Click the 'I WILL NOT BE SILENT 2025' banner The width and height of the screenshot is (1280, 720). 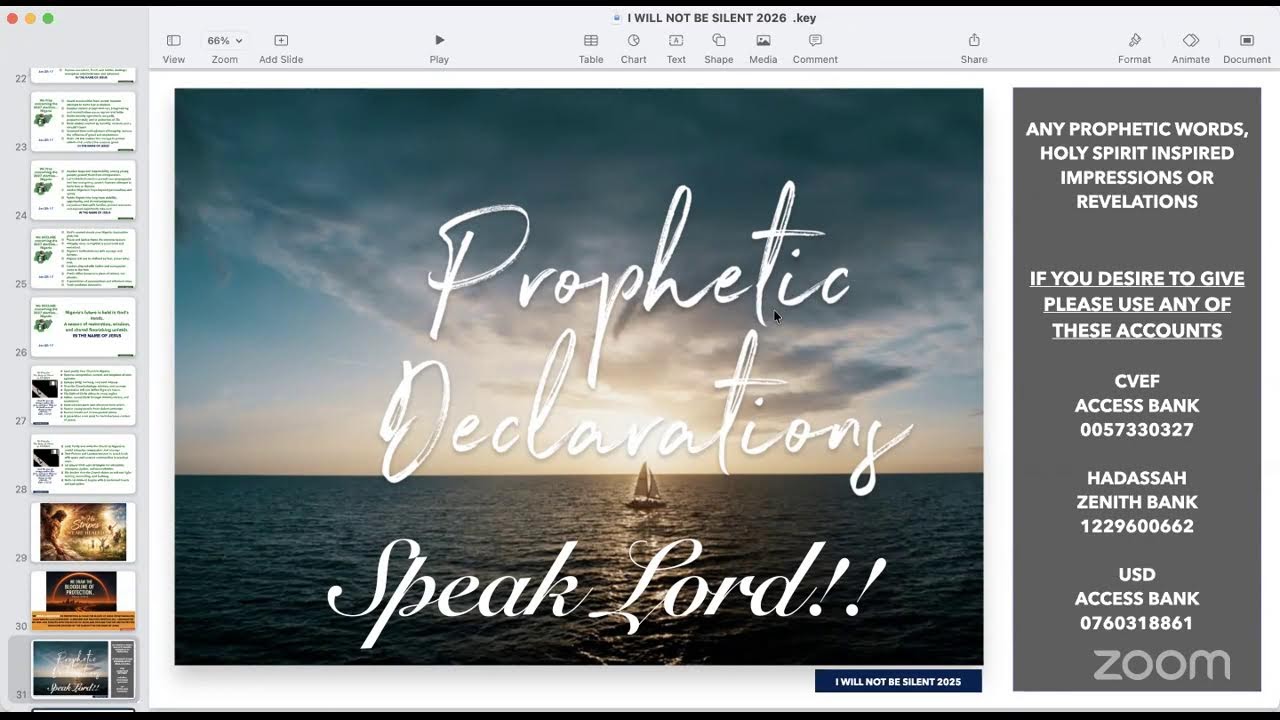tap(898, 681)
